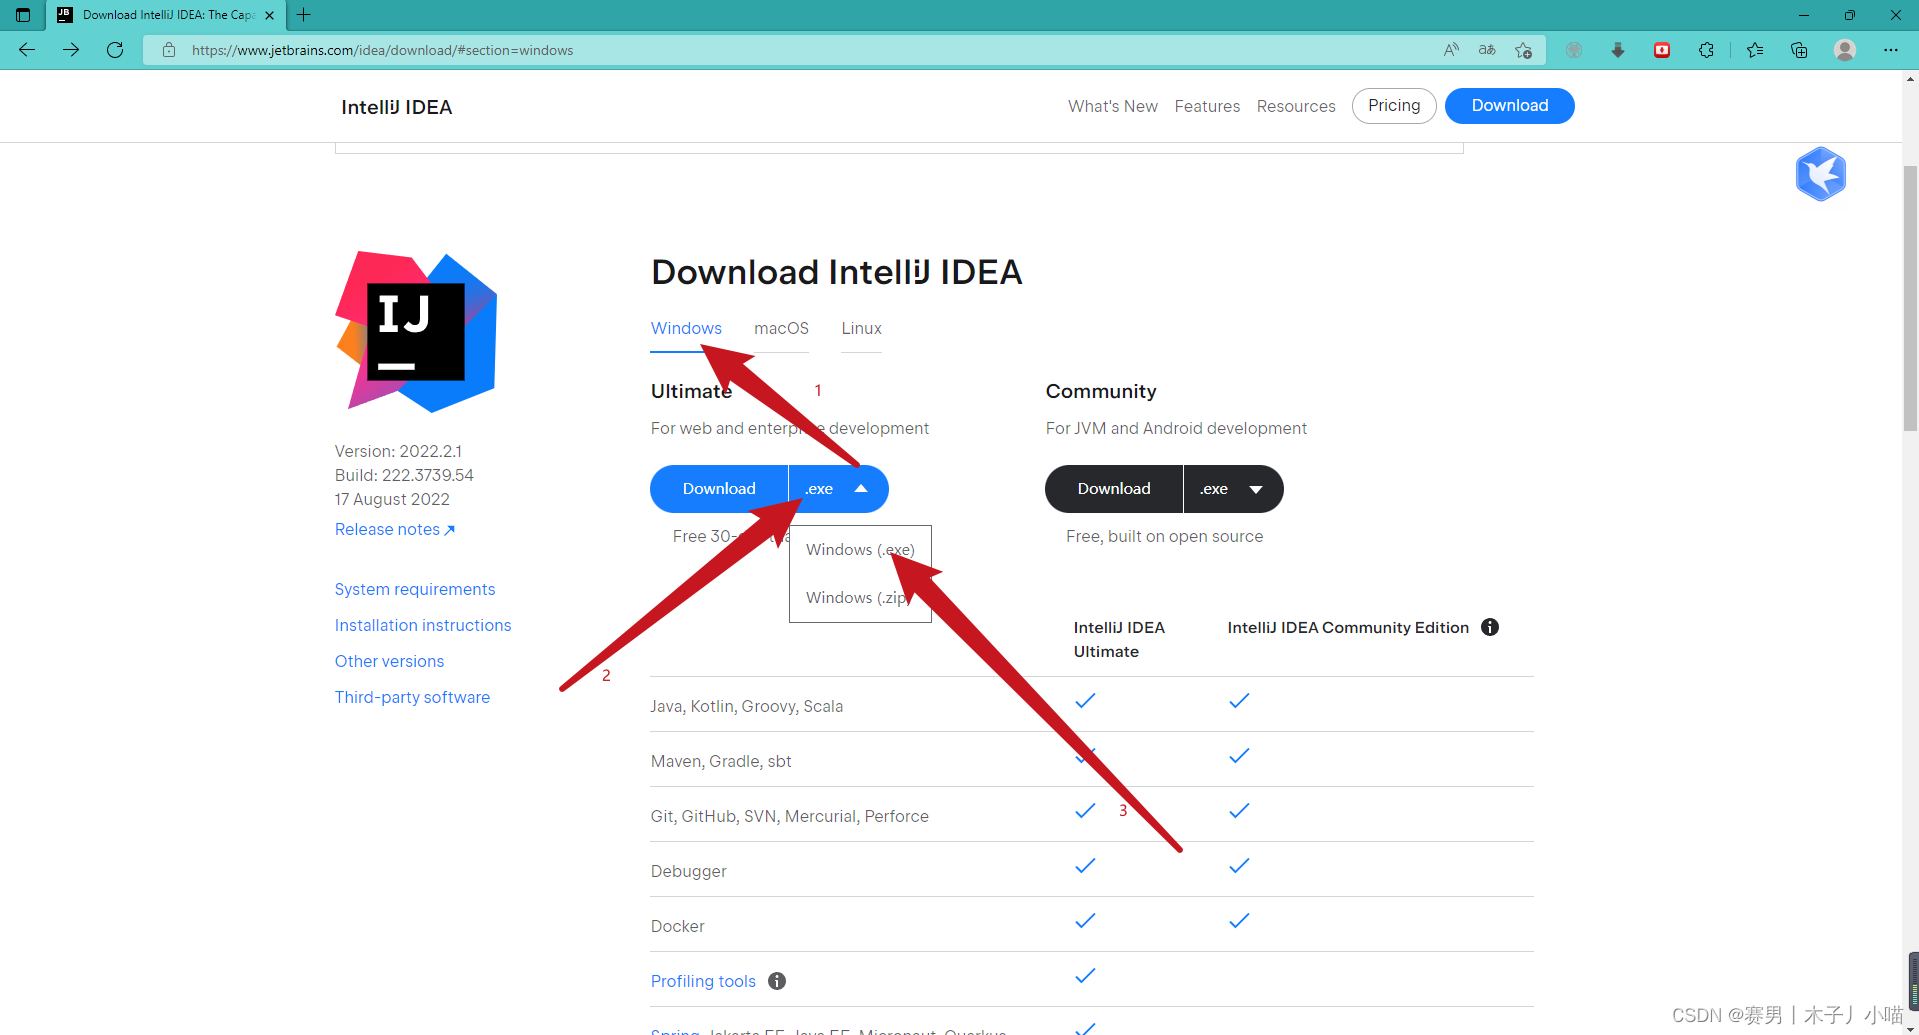Click the page refresh icon
Image resolution: width=1919 pixels, height=1035 pixels.
(114, 49)
